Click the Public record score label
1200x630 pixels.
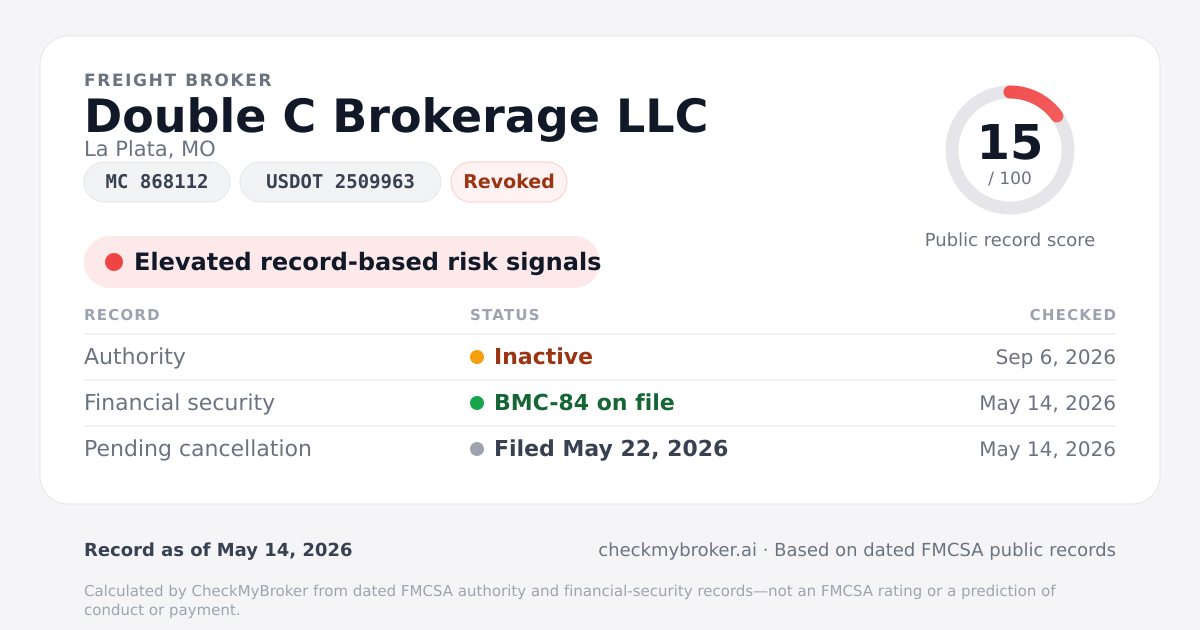(x=1010, y=240)
